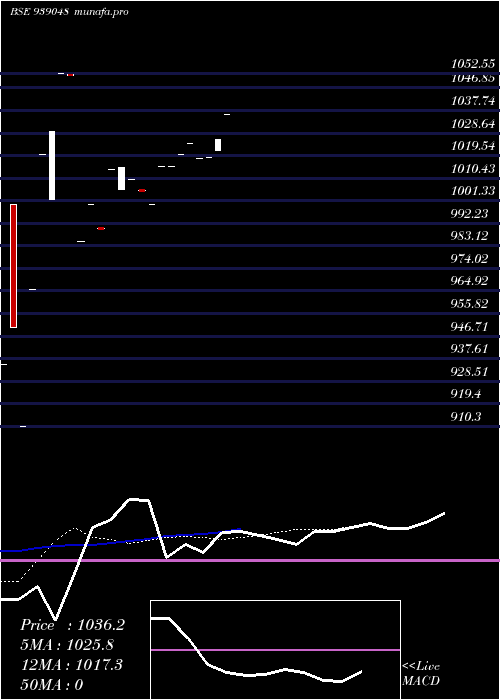Click the 946.71 price level label
This screenshot has height=700, width=500.
pos(470,326)
